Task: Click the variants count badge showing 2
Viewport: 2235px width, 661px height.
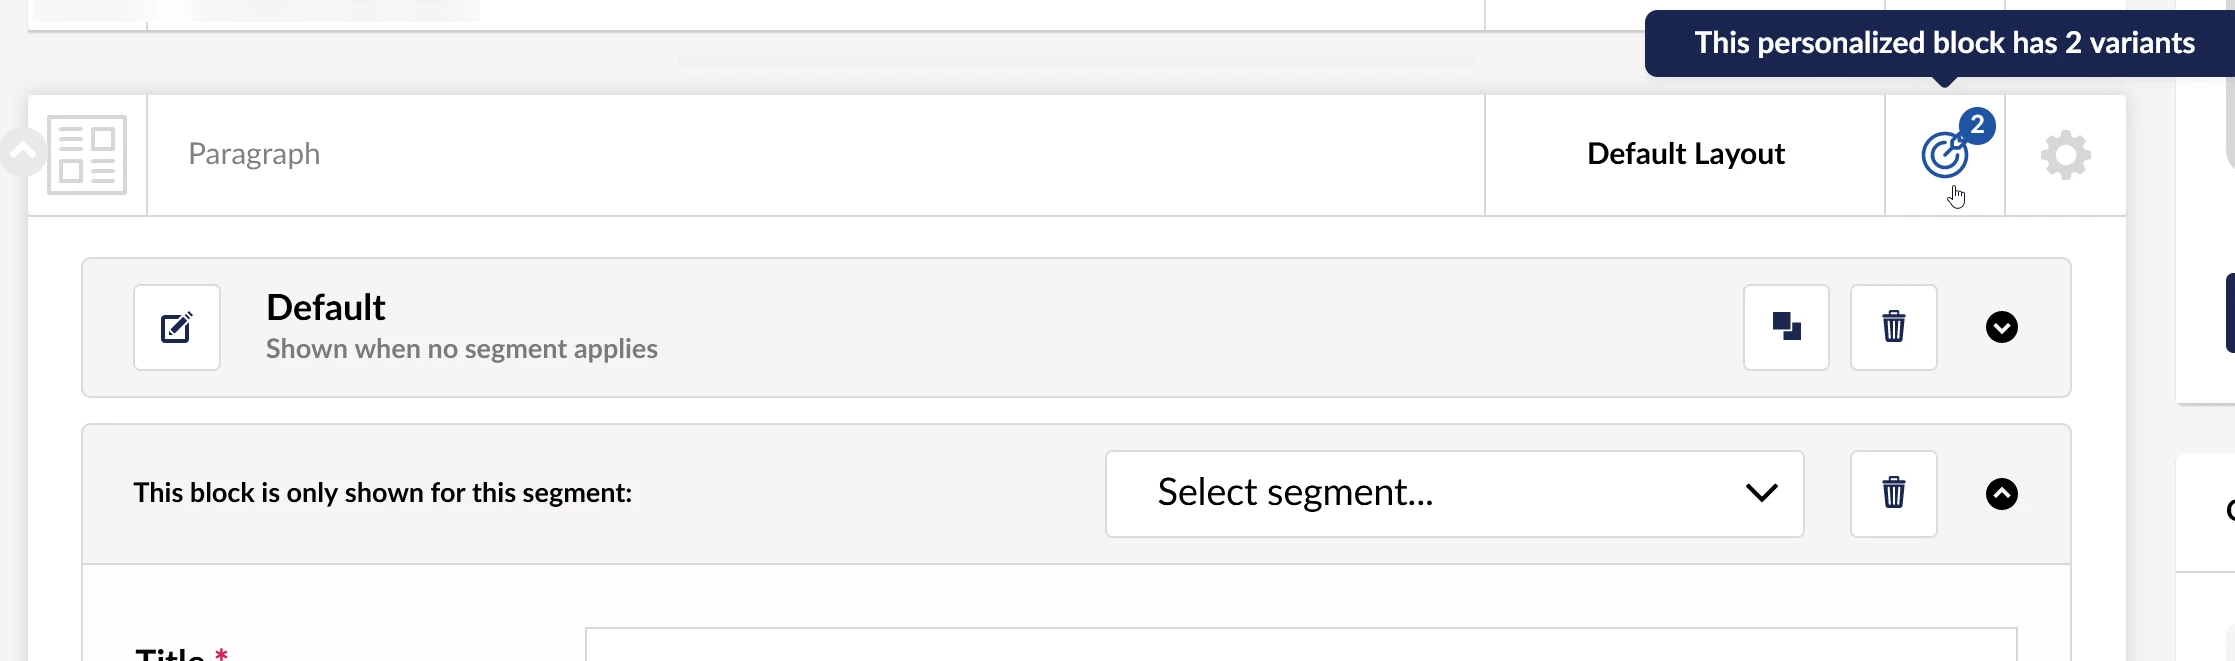Action: tap(1977, 125)
